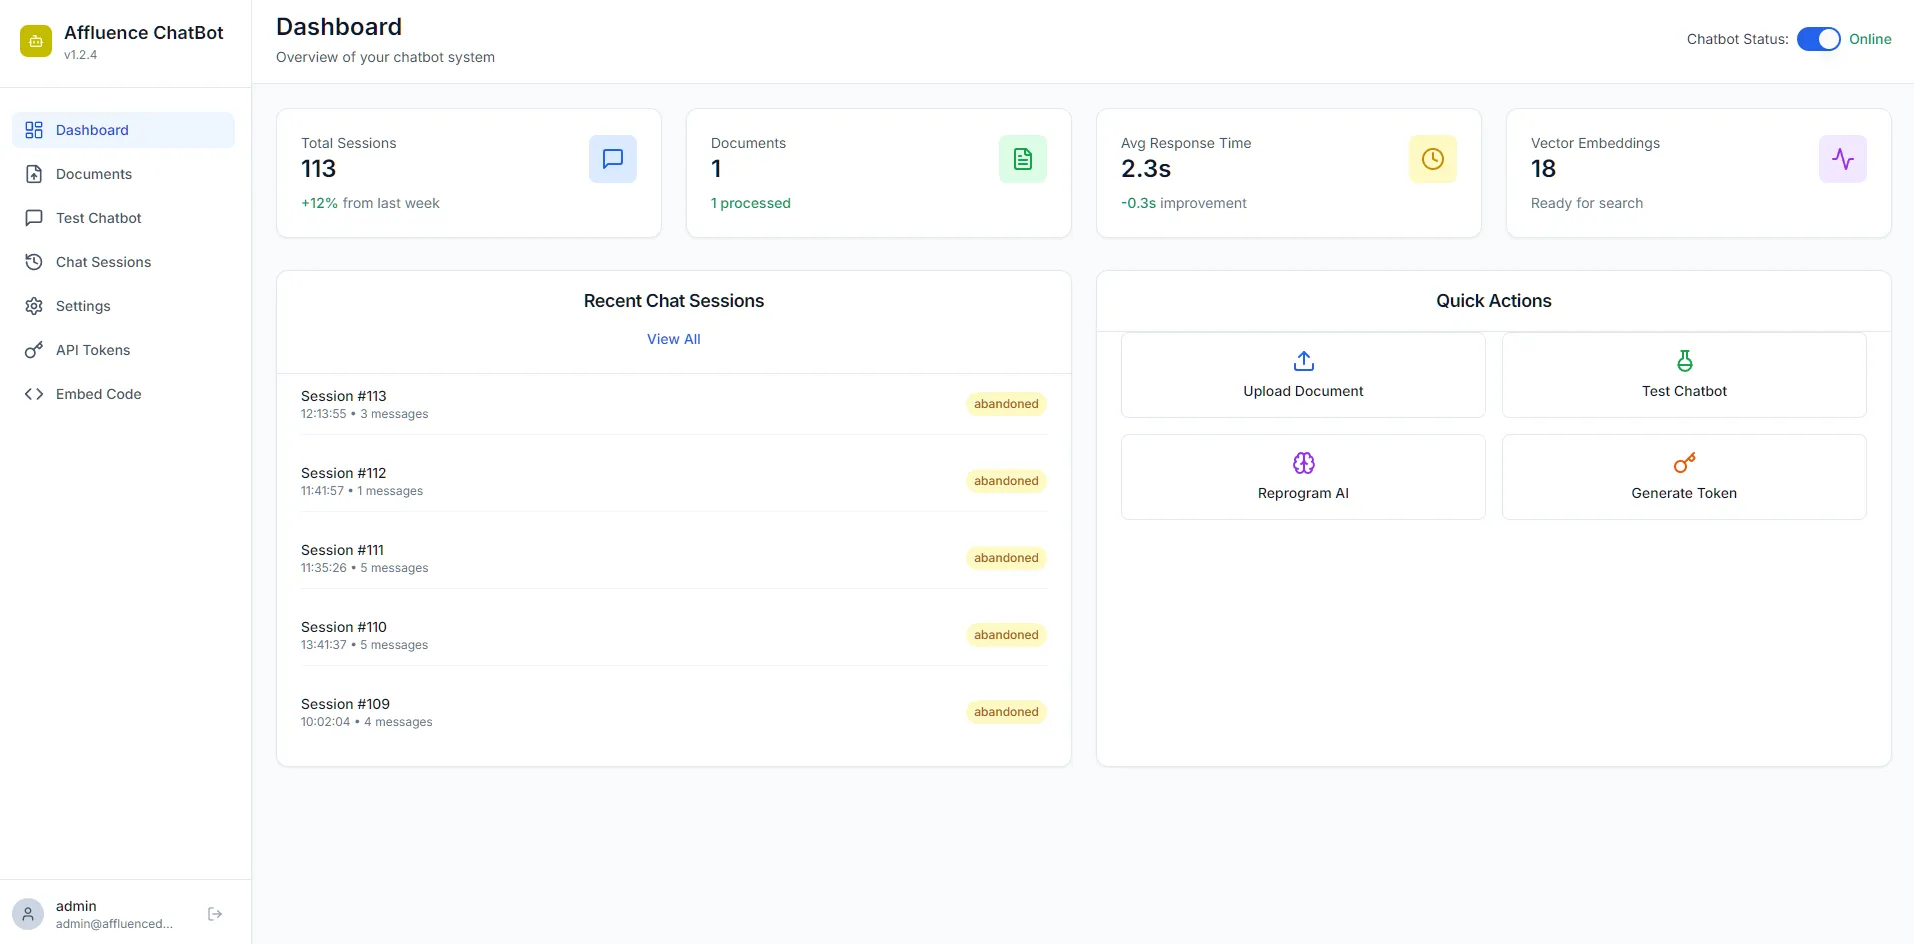
Task: Click the Affluence ChatBot logo icon
Action: (36, 41)
